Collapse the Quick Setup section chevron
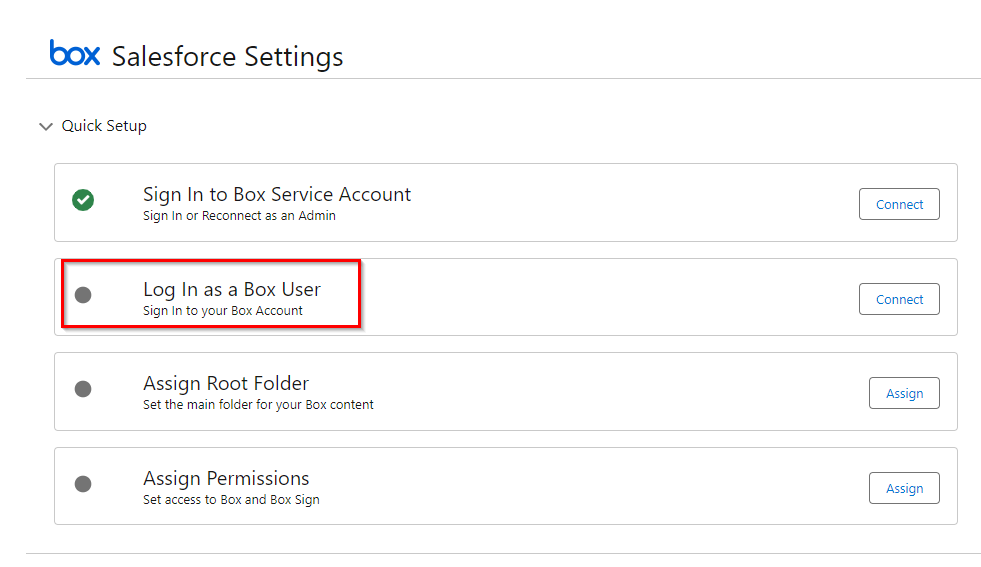981x567 pixels. (46, 126)
